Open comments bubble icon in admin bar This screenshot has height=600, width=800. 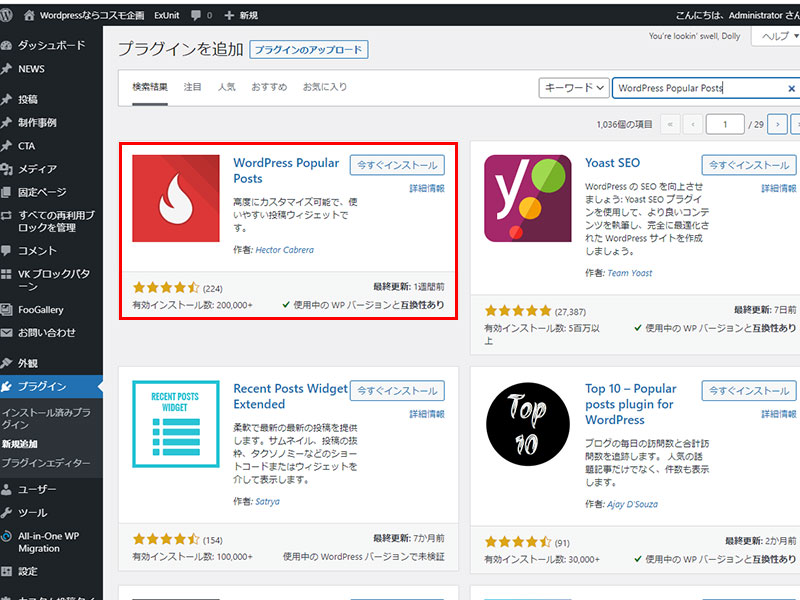pos(195,15)
